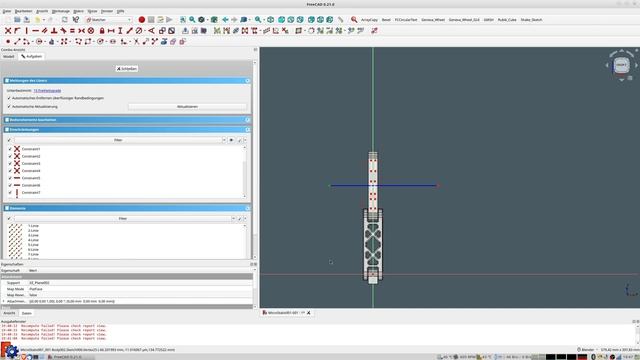Toggle Constraint7 checkbox
640x360 pixels.
point(10,193)
